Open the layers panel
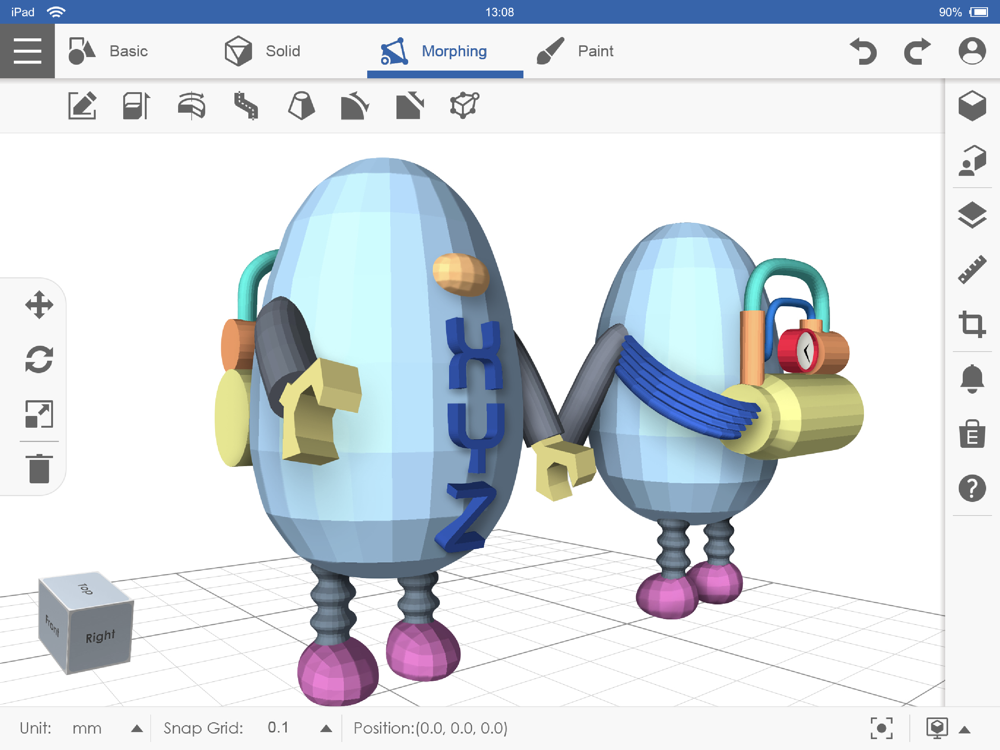 coord(972,215)
